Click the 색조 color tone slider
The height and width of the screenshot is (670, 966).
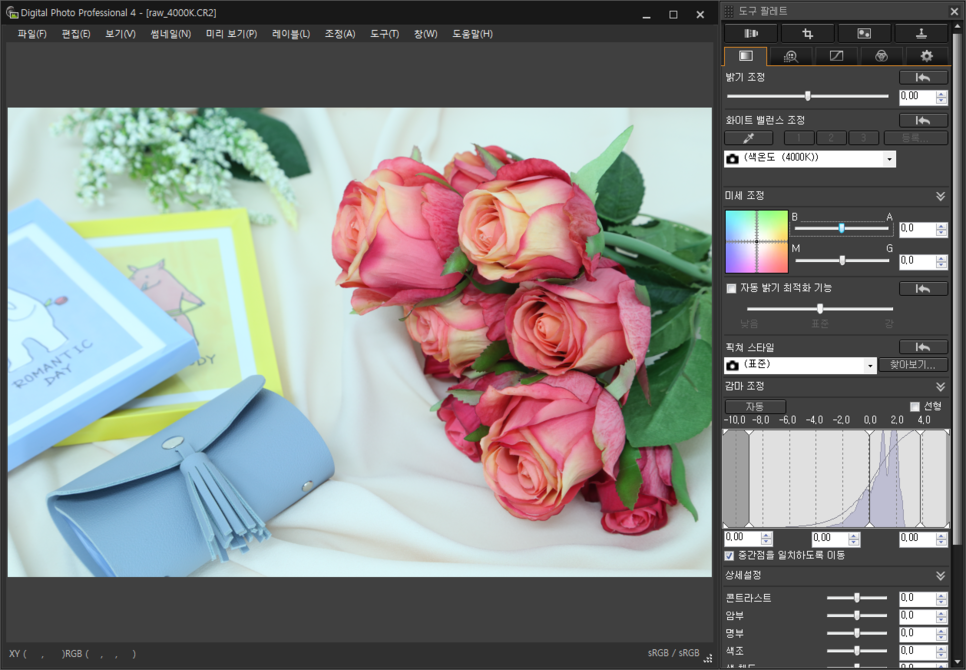pyautogui.click(x=856, y=651)
